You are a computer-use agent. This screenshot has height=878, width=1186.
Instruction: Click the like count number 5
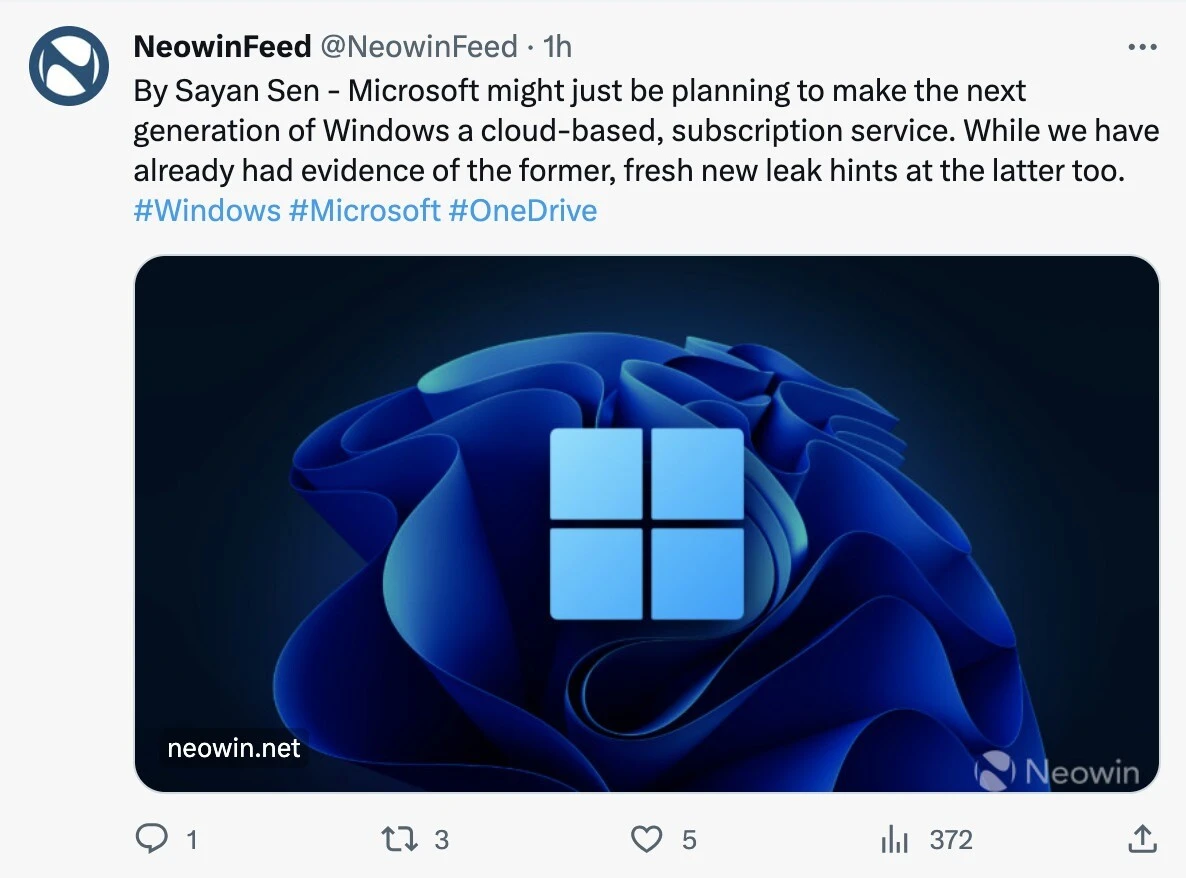[x=689, y=840]
